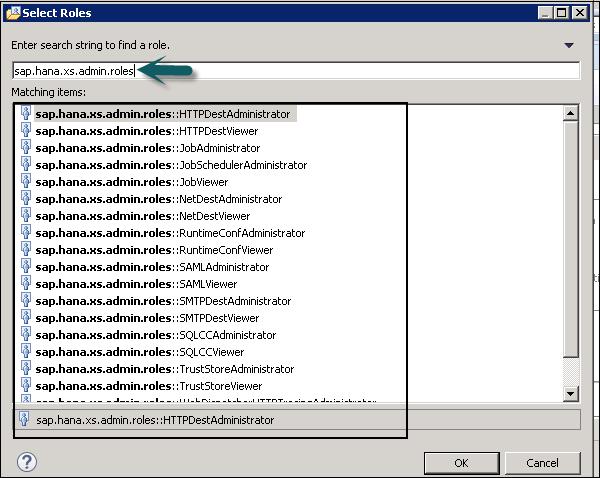Click Select Roles title bar icon
The height and width of the screenshot is (478, 600).
pyautogui.click(x=13, y=13)
